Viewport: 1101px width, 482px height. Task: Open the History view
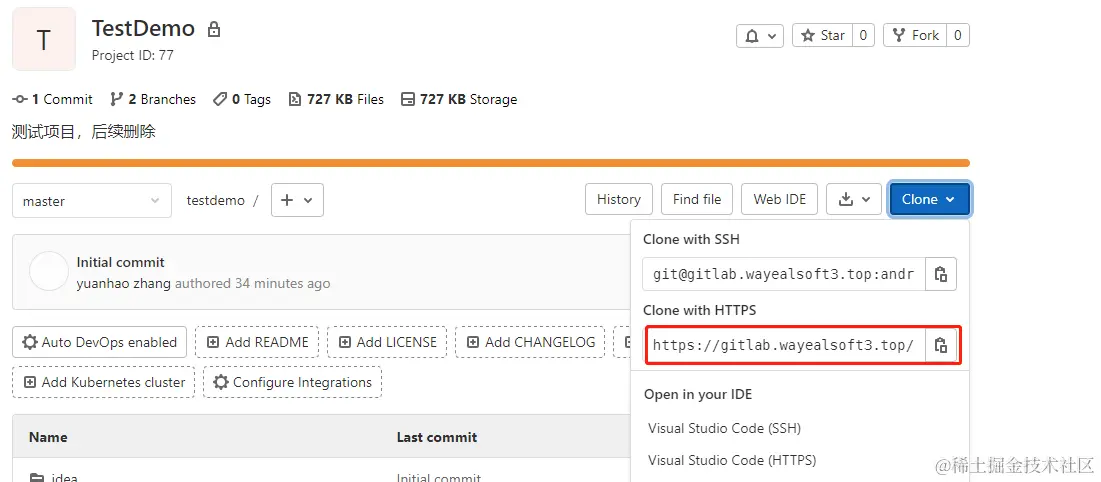point(618,200)
